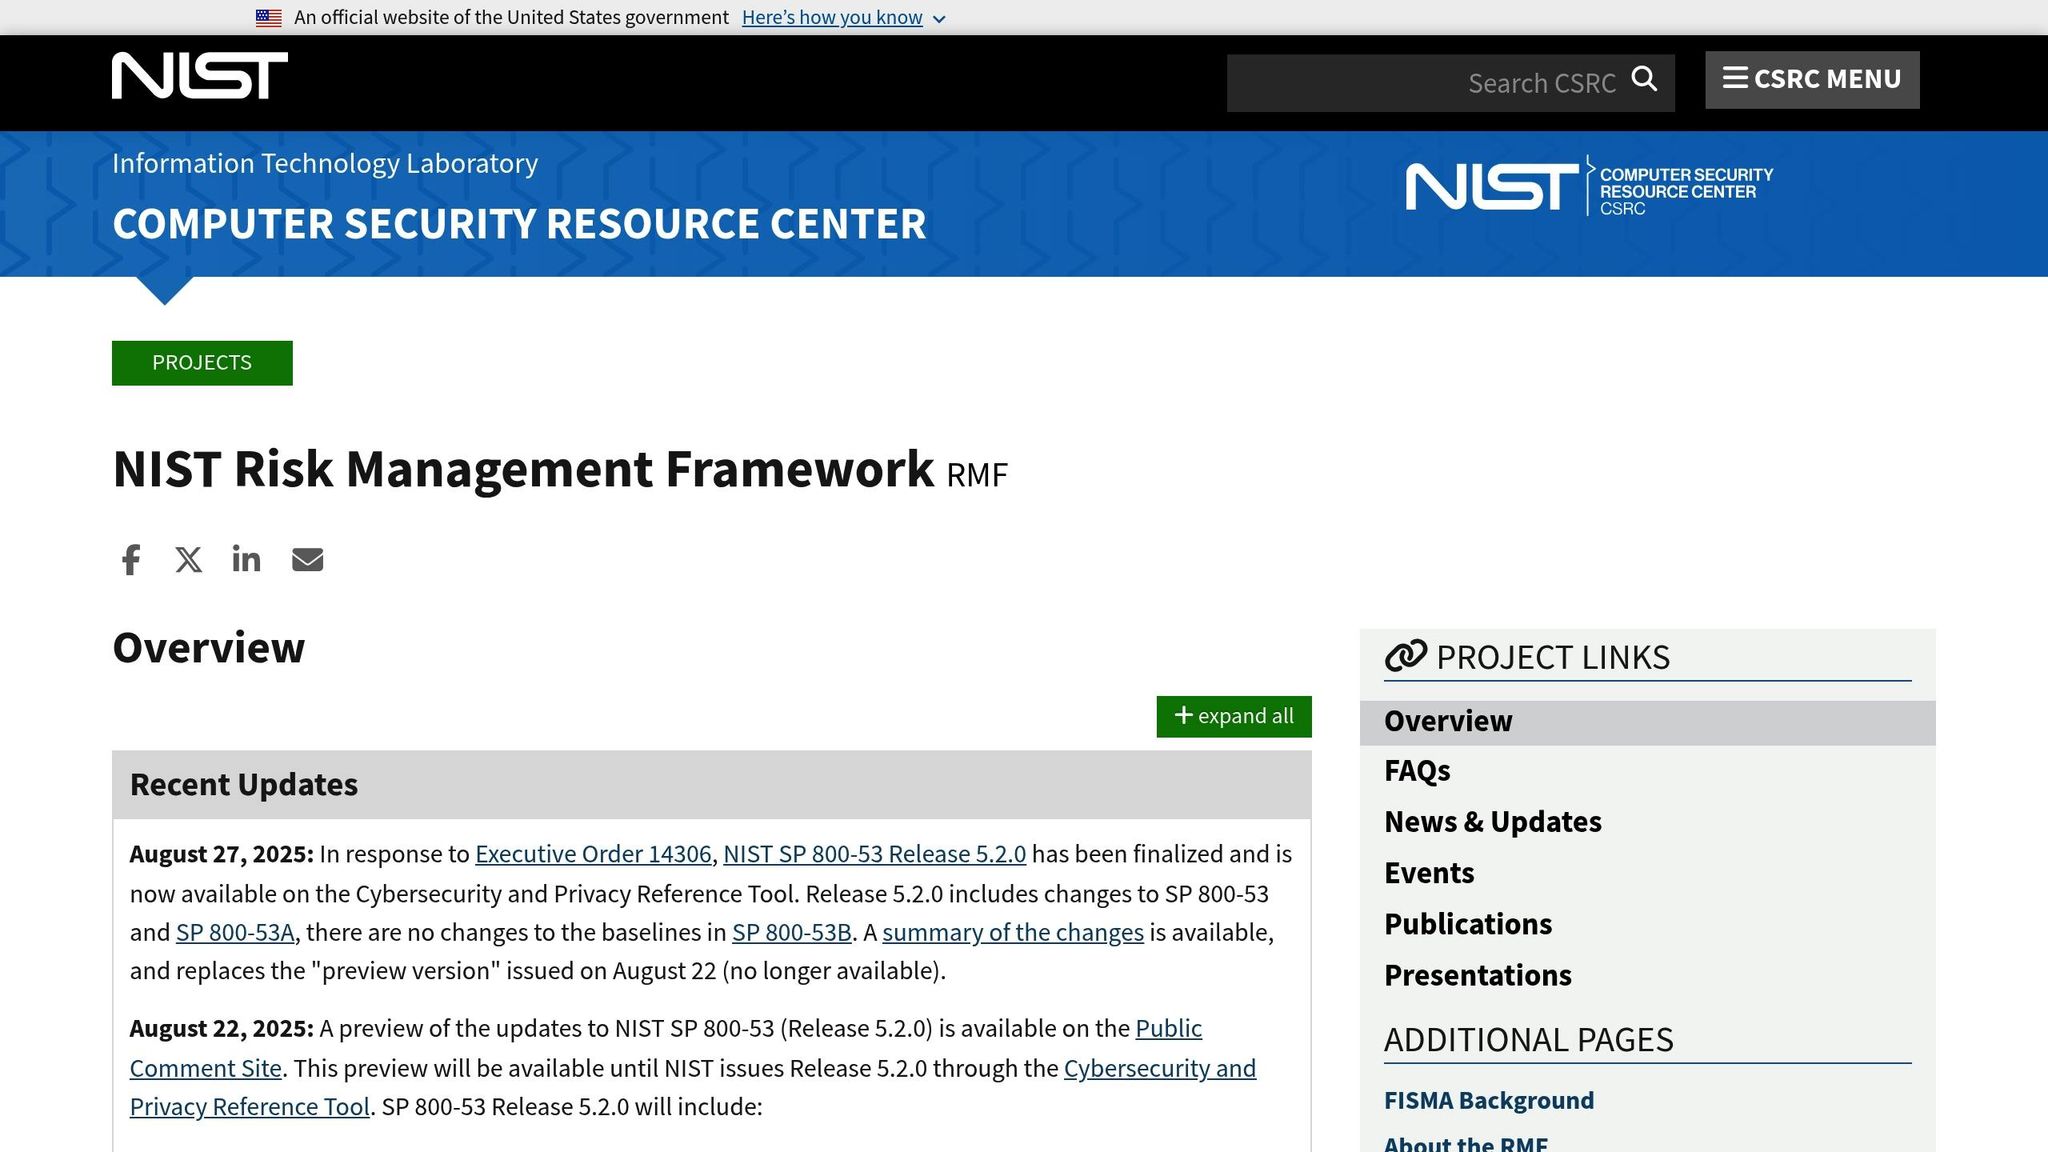Open the FISMA Background page
This screenshot has width=2048, height=1152.
(x=1488, y=1100)
